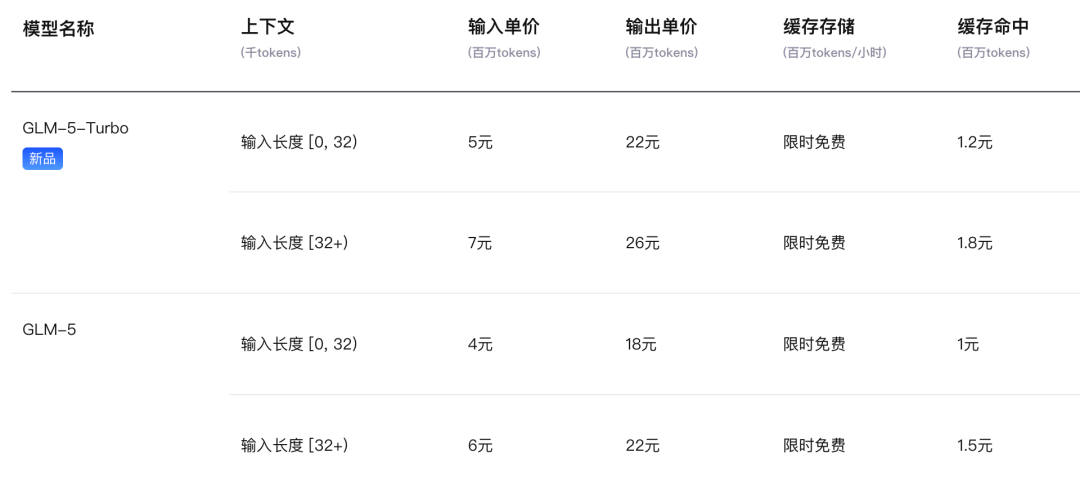Click the 1.5元 cache hit price
This screenshot has width=1080, height=484.
point(974,445)
